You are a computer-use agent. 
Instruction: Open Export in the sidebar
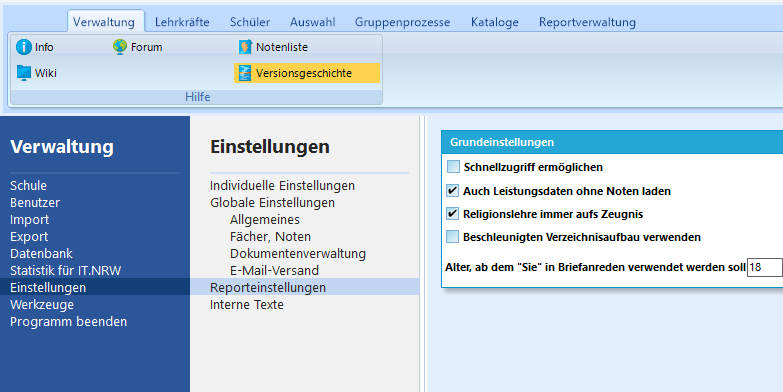(29, 236)
